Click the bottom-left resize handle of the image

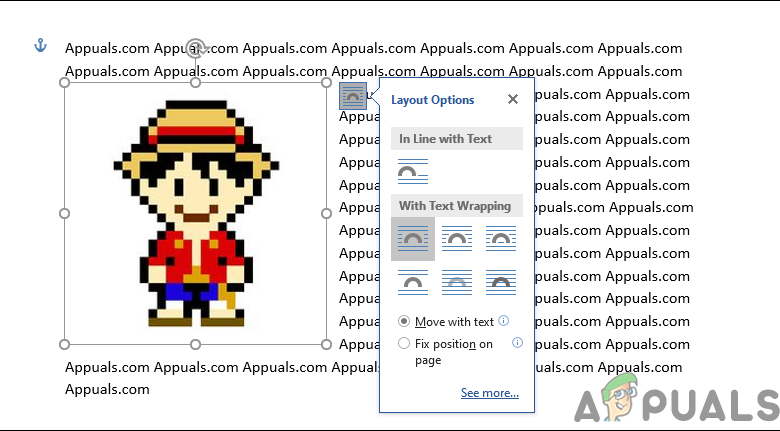point(64,344)
